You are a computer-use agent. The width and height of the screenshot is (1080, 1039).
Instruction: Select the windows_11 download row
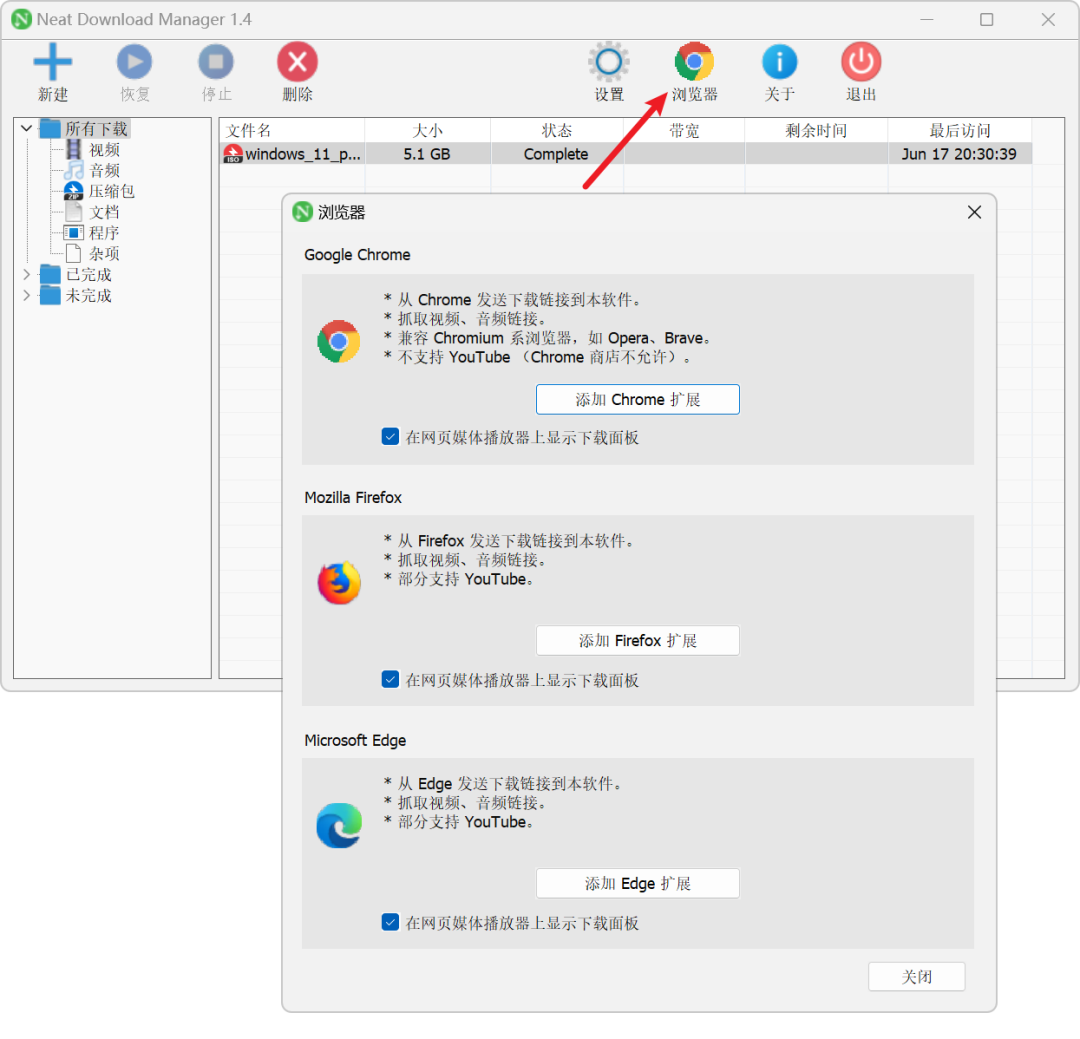tap(626, 154)
